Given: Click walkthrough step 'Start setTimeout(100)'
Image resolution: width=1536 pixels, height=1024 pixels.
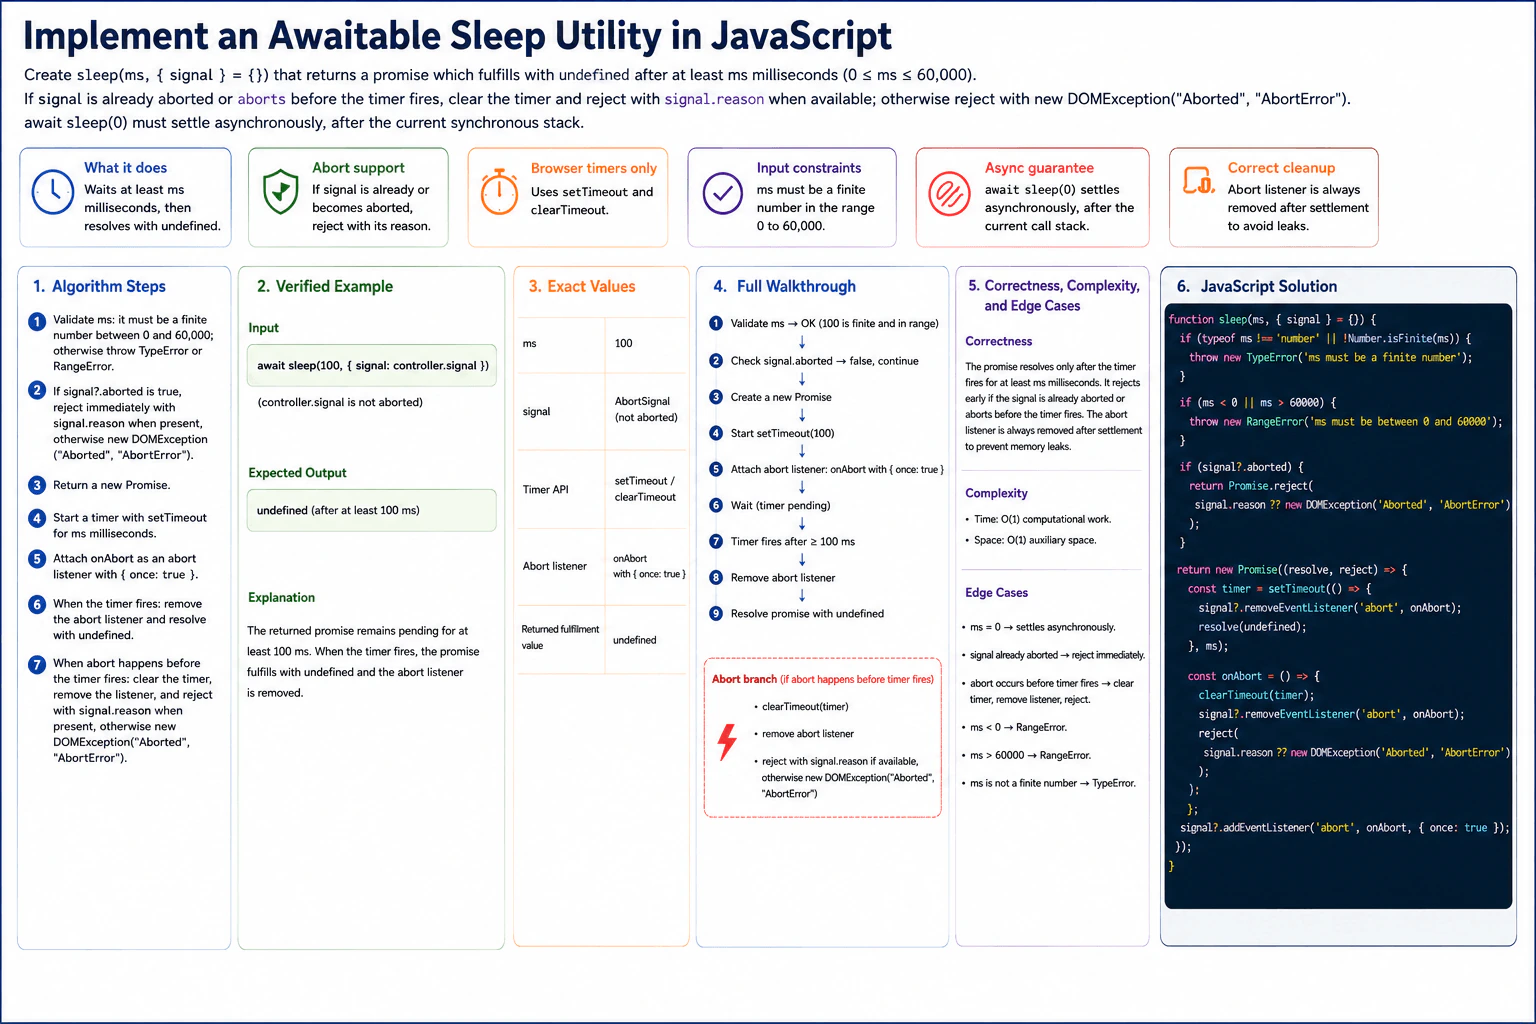Looking at the screenshot, I should [x=782, y=433].
